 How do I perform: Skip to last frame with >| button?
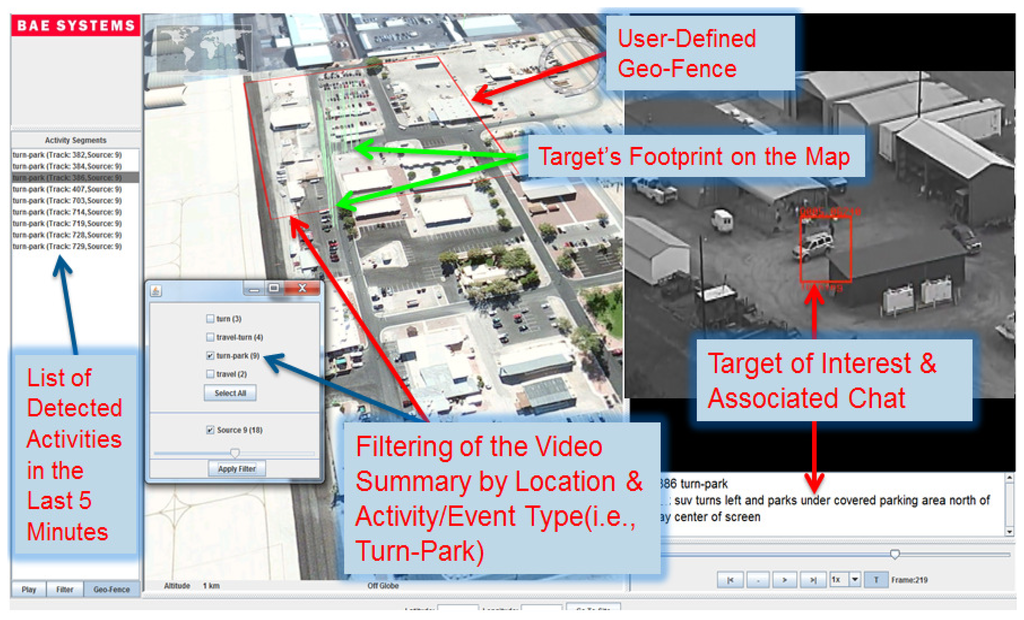pos(812,579)
